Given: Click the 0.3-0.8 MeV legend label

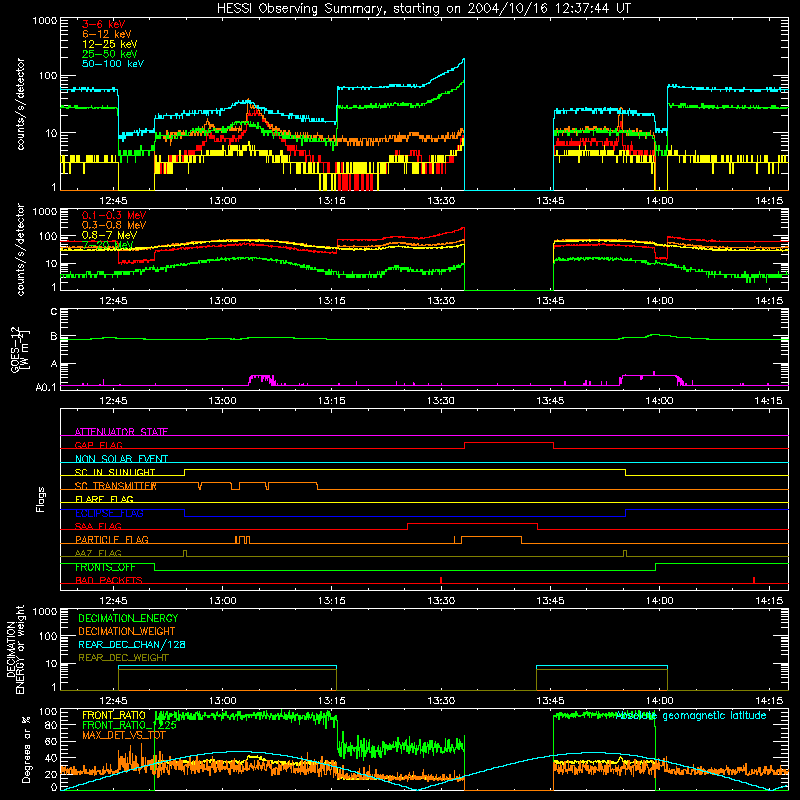Looking at the screenshot, I should coord(114,225).
